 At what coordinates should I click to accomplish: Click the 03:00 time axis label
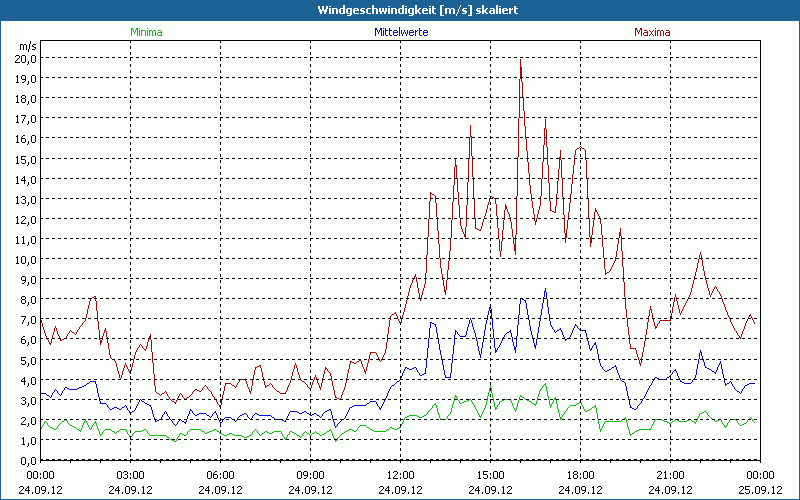130,474
